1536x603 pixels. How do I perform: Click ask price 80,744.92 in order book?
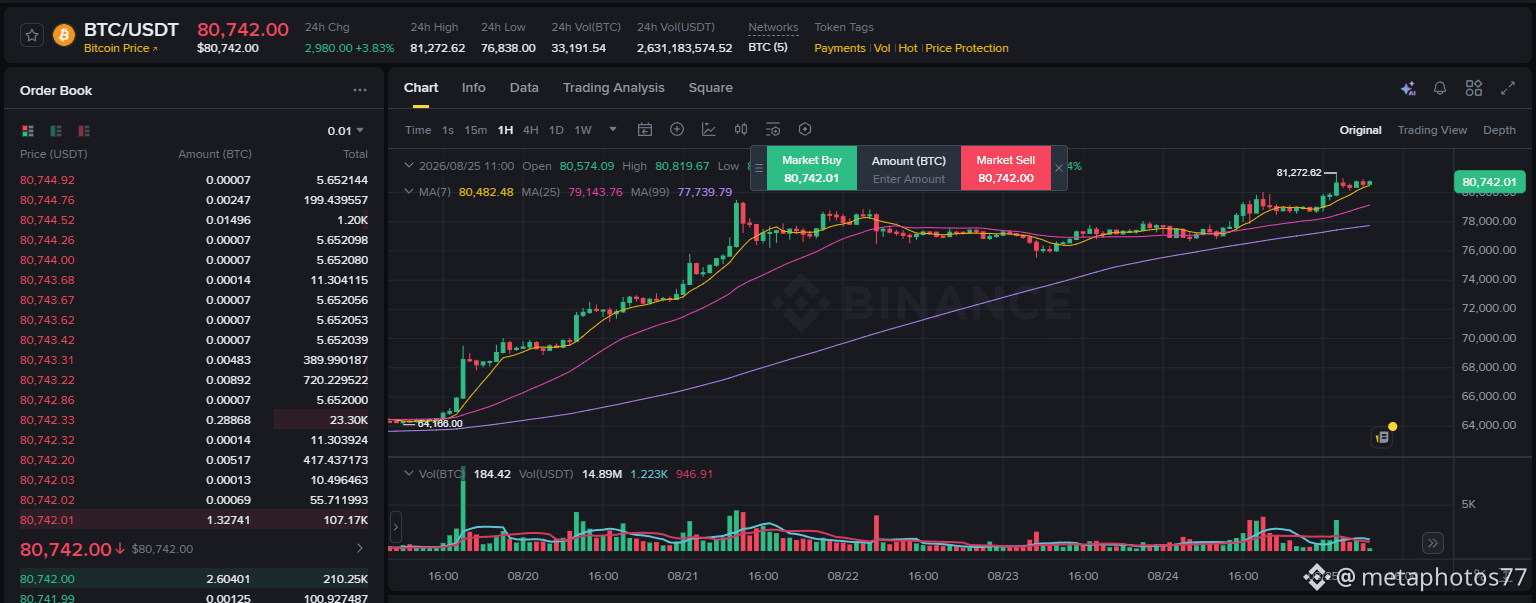(x=47, y=180)
